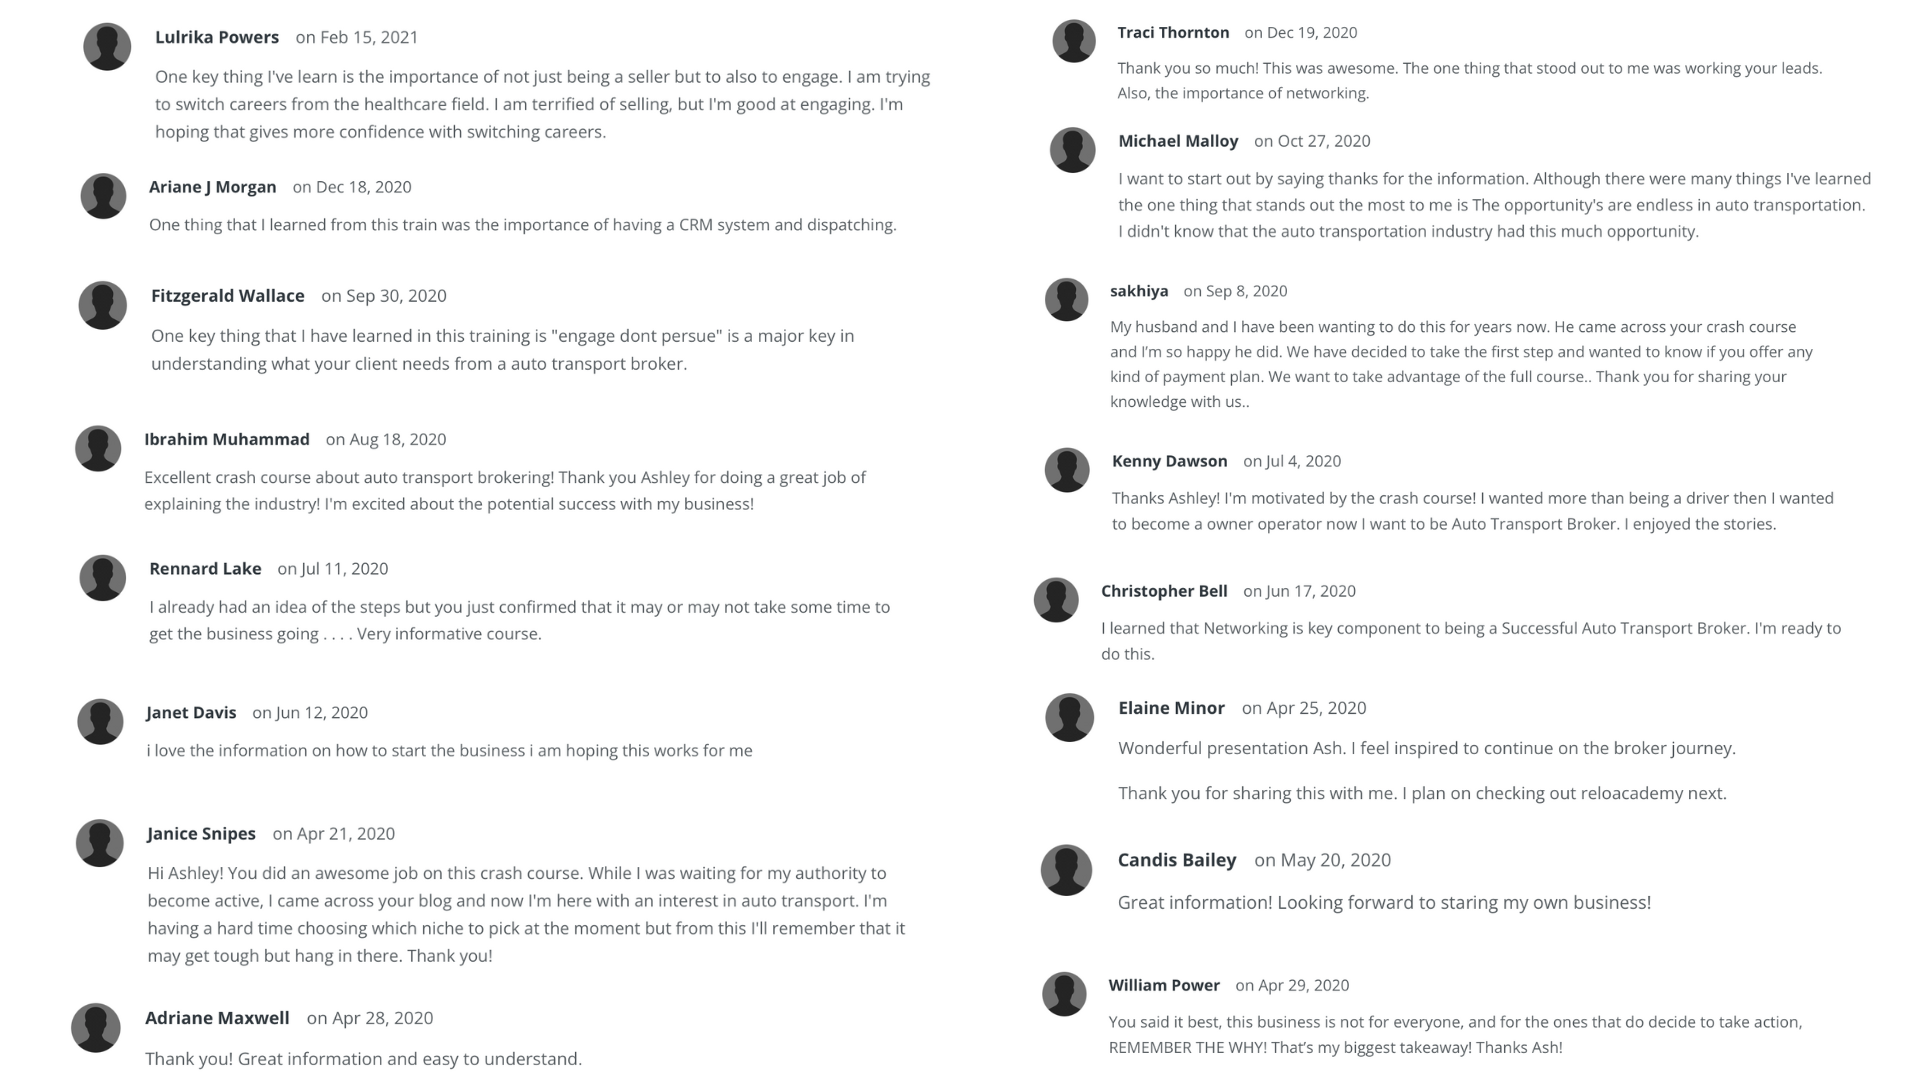1919x1080 pixels.
Task: Click Michael Malloy's profile avatar
Action: 1072,150
